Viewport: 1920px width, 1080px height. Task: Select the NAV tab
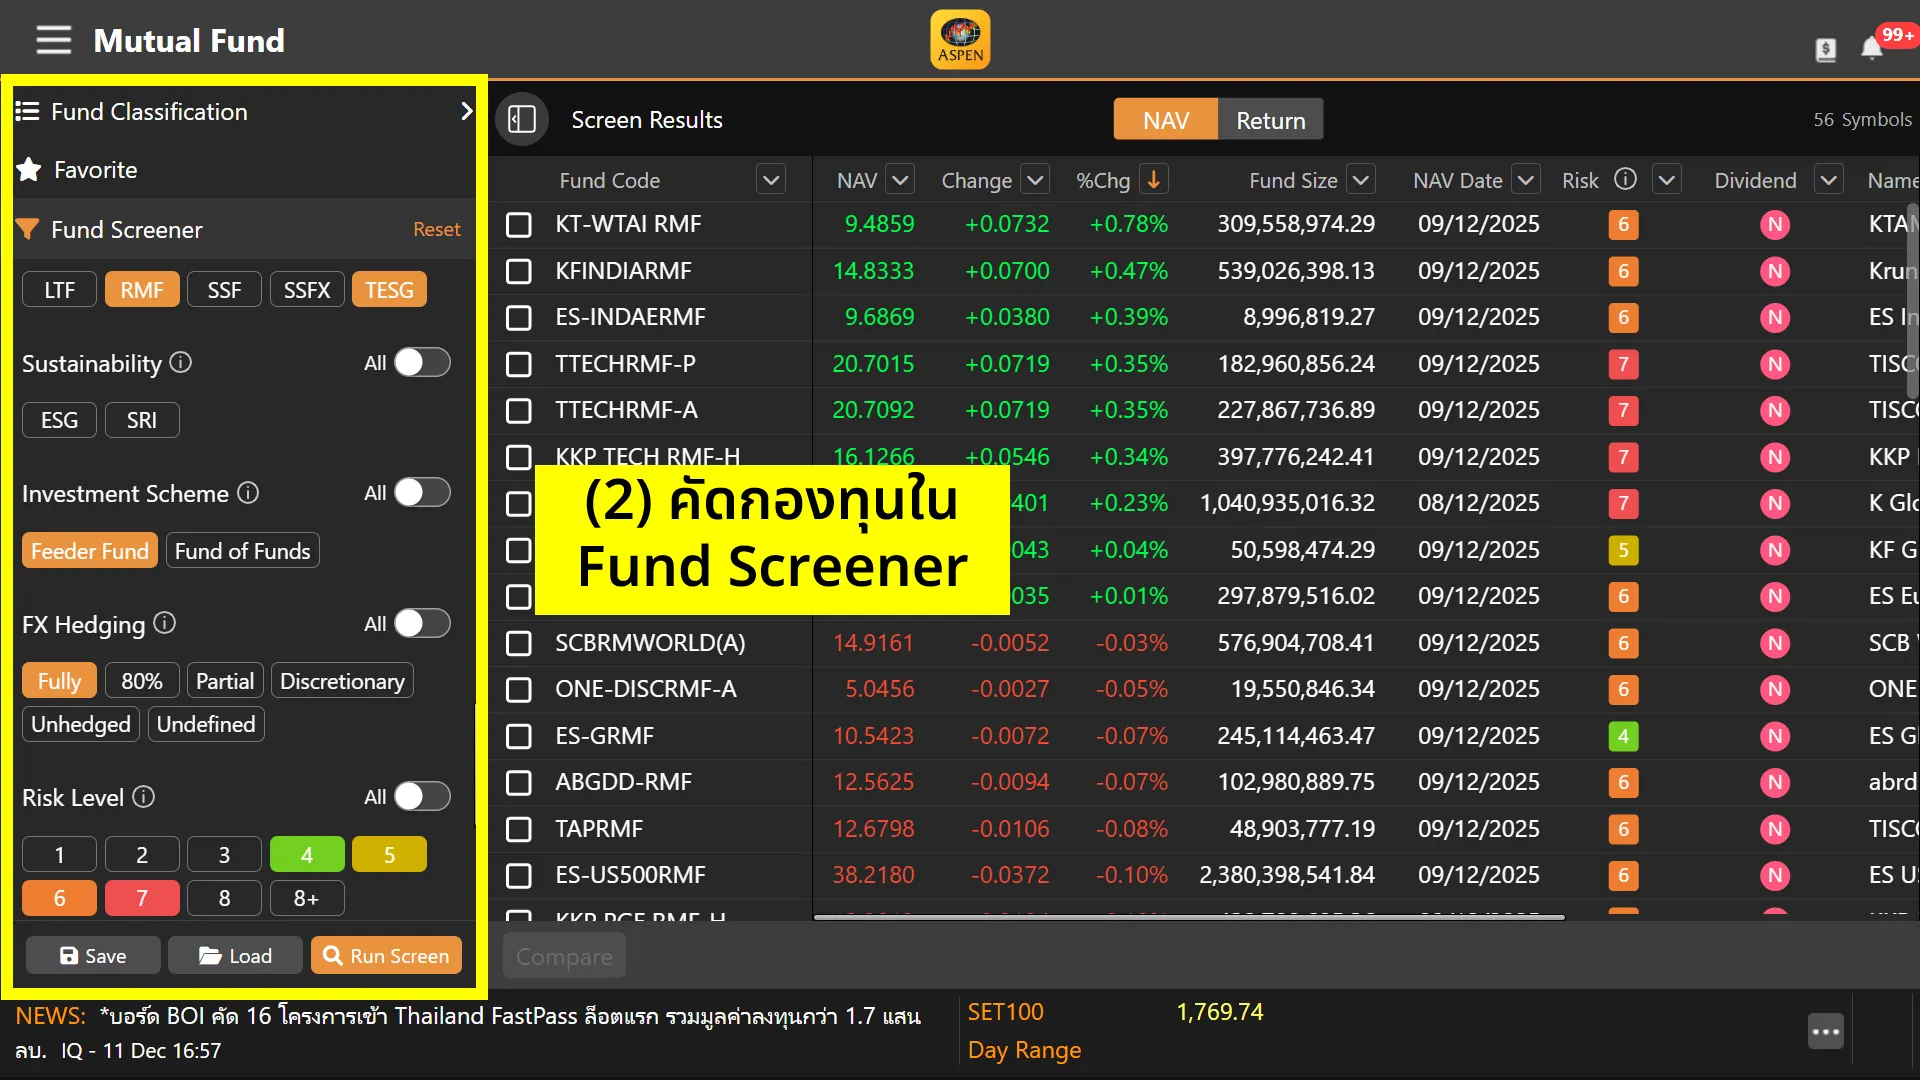(1166, 120)
